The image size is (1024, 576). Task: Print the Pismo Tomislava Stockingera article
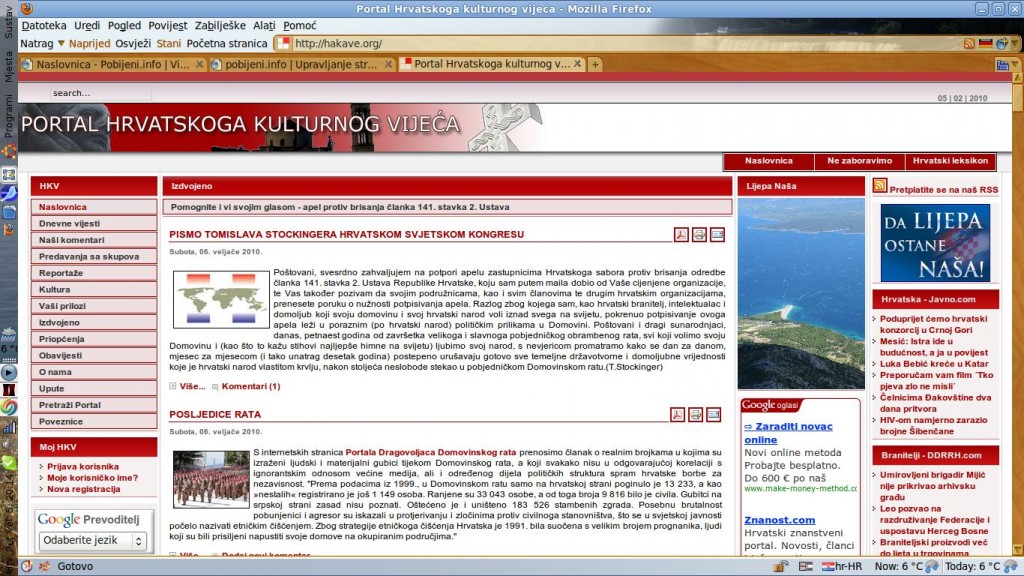699,234
